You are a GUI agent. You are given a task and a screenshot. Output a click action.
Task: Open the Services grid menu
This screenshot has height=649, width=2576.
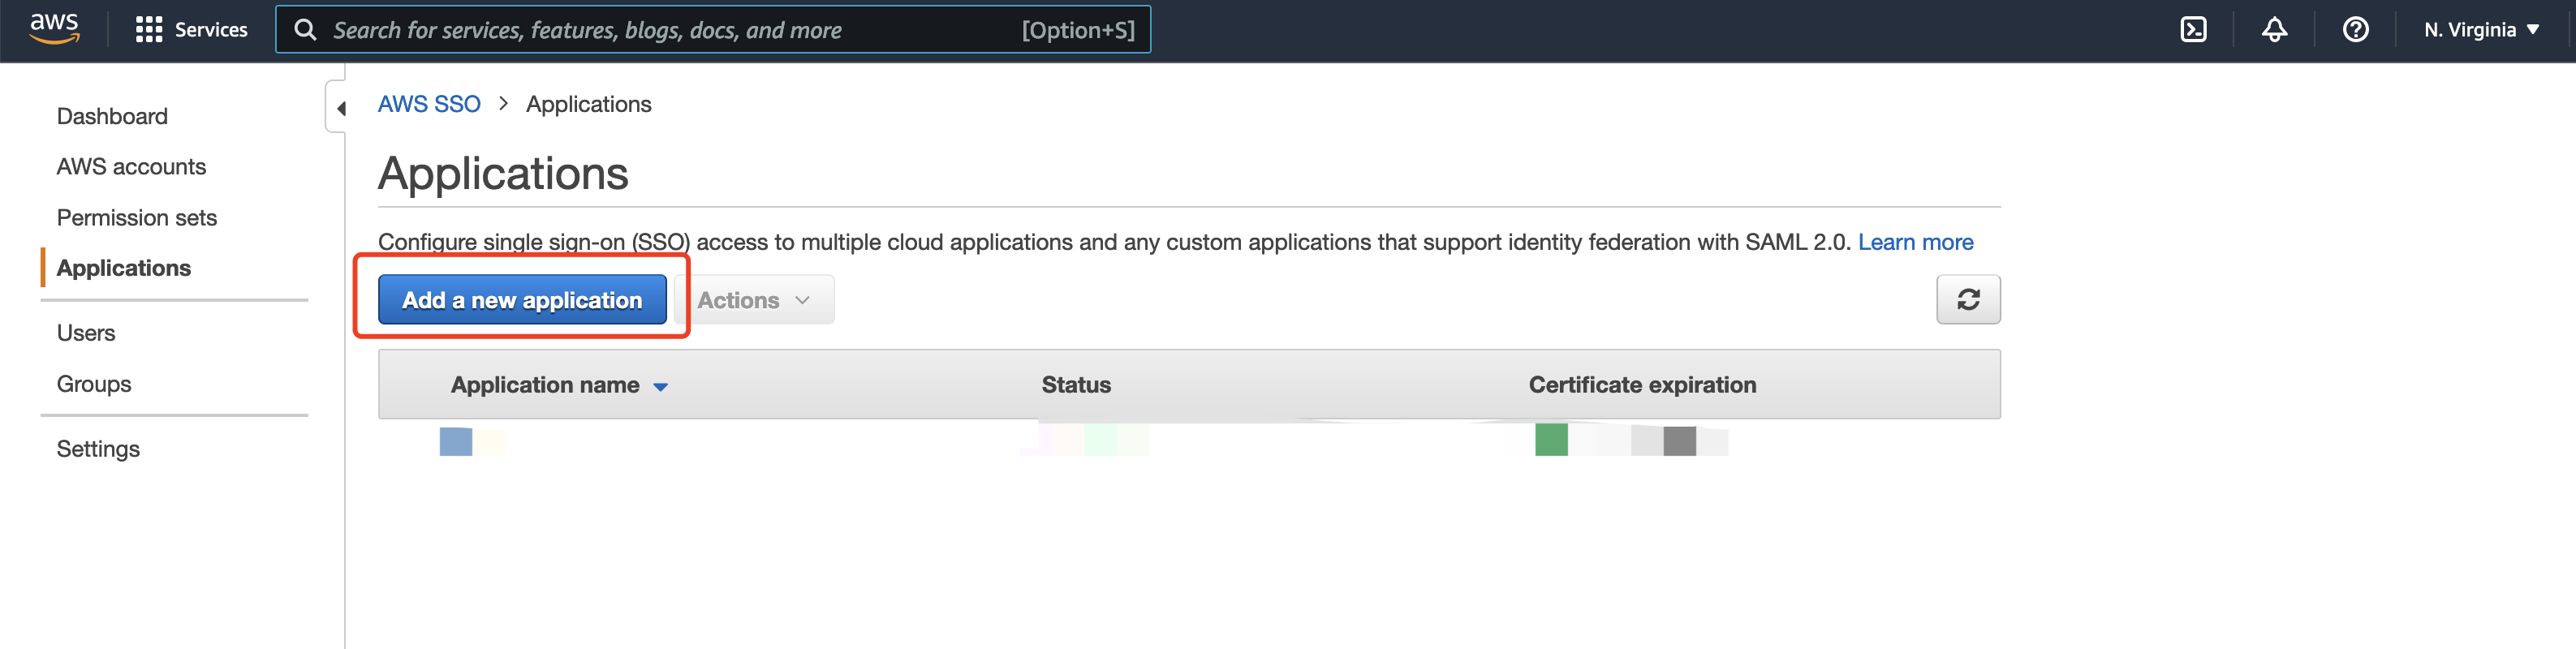(x=191, y=30)
